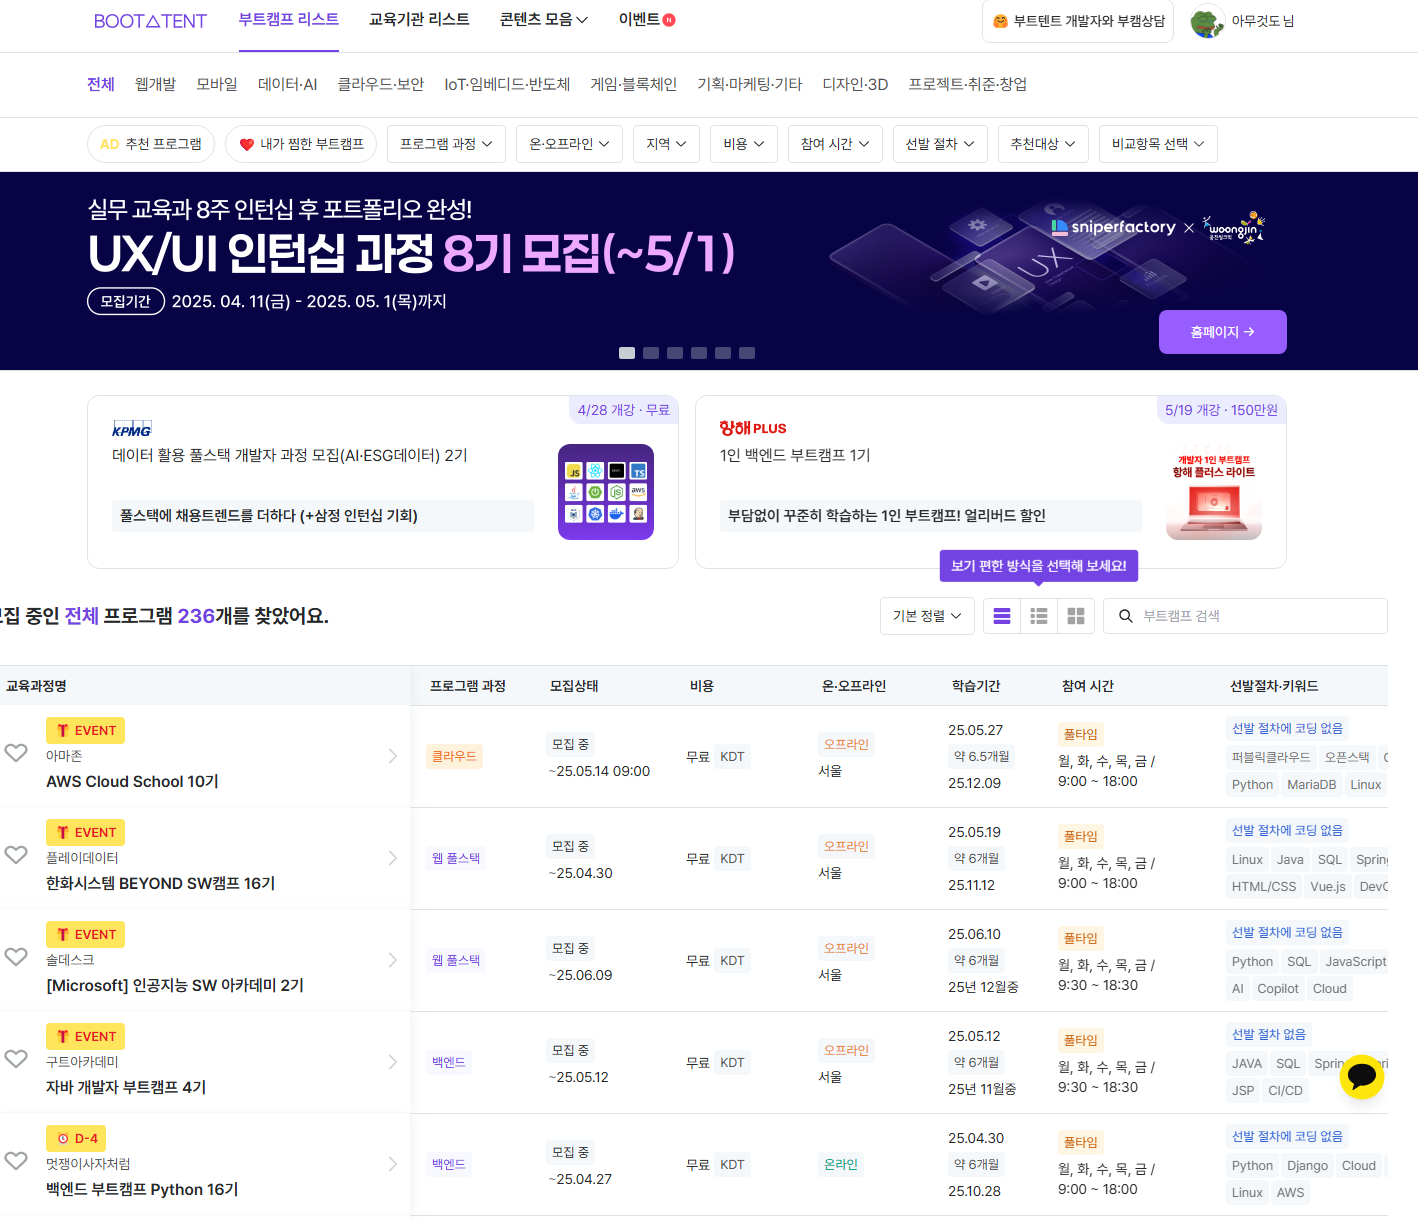Click the 홈페이지 button on the banner
The image size is (1418, 1220).
[1222, 331]
